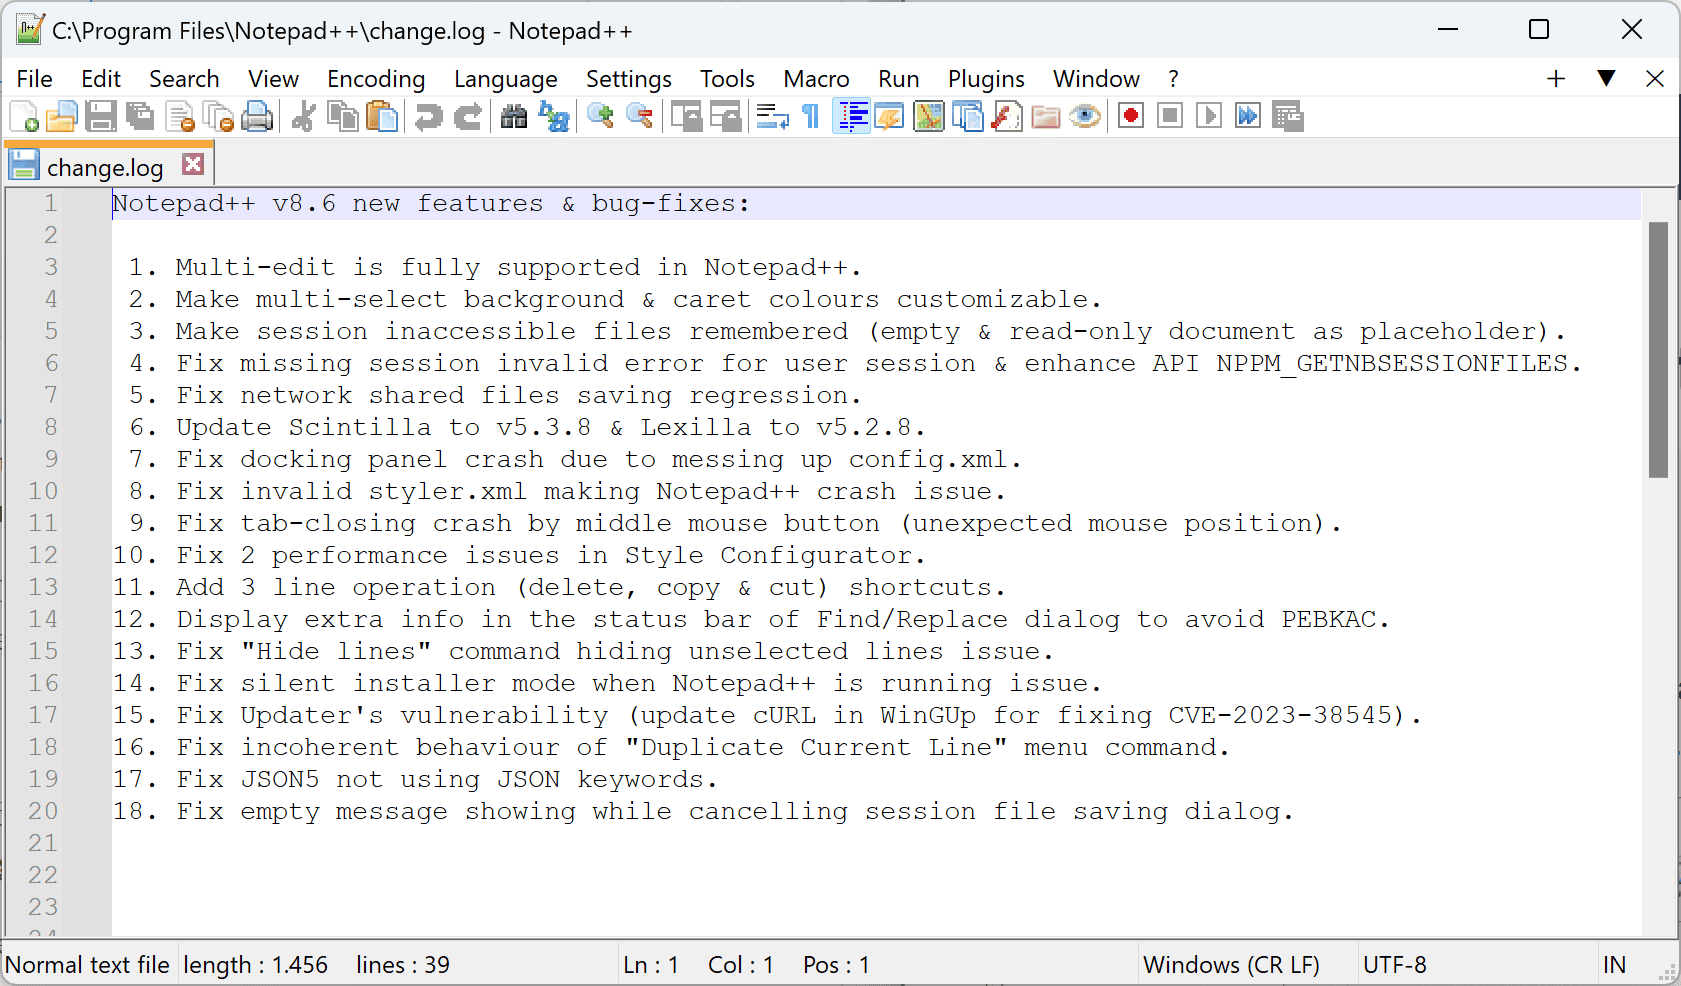
Task: Open Find with the binoculars icon
Action: tap(513, 117)
